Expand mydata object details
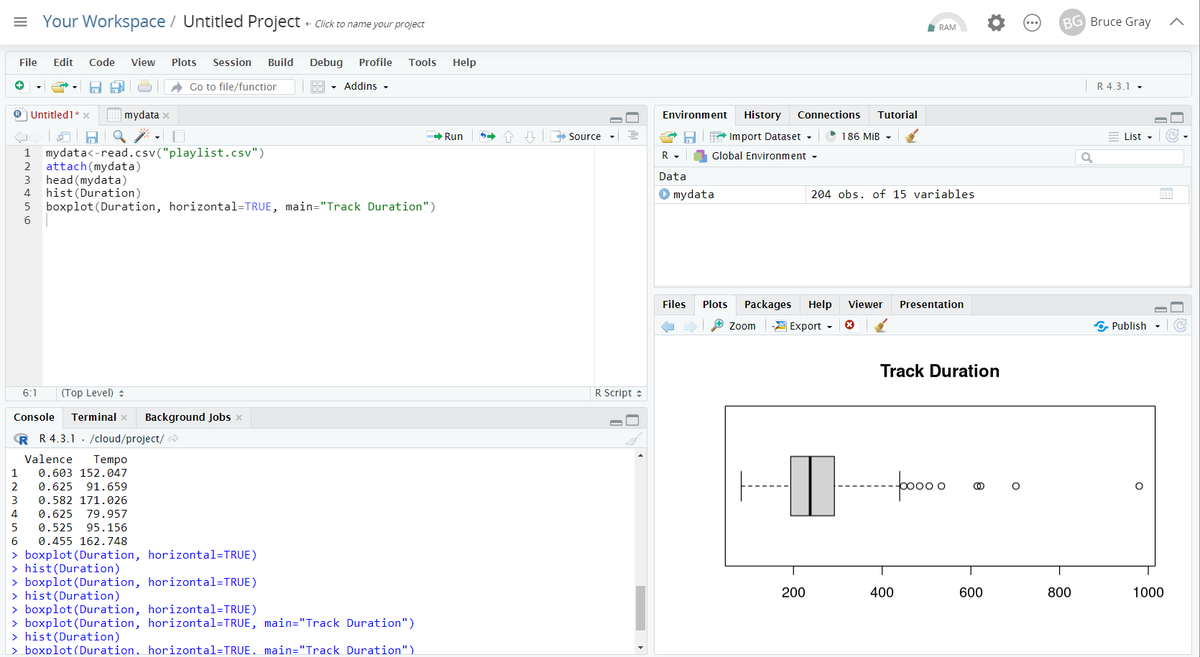This screenshot has width=1200, height=657. (665, 194)
